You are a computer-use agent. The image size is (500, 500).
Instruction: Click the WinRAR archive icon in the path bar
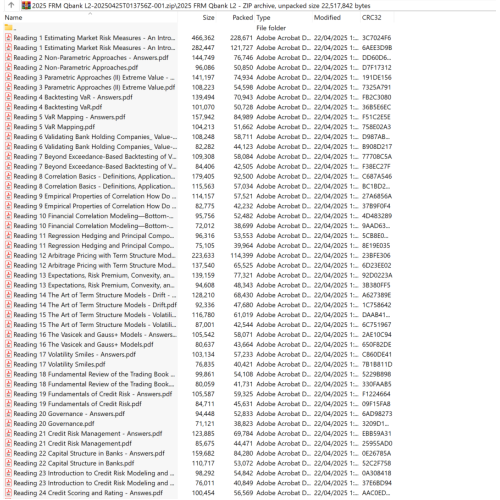[26, 5]
